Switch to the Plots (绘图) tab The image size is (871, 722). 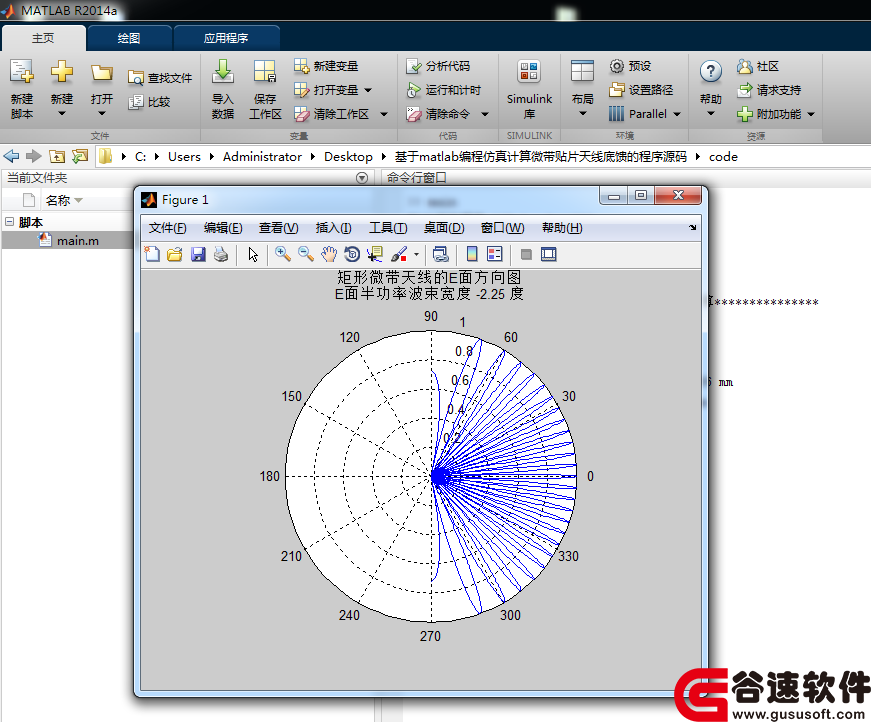click(x=129, y=38)
